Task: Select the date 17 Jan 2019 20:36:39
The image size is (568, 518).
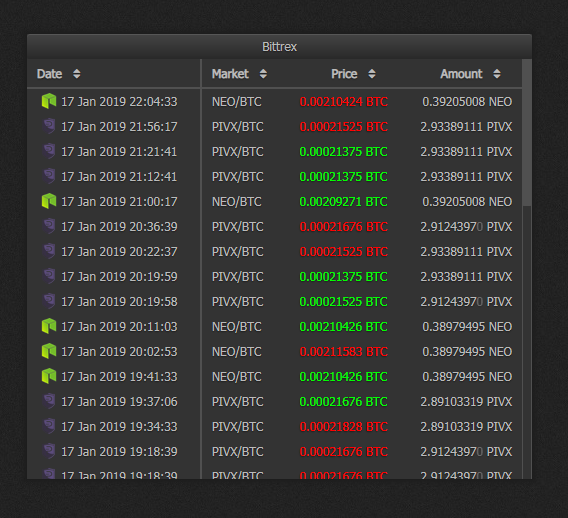Action: click(x=119, y=227)
